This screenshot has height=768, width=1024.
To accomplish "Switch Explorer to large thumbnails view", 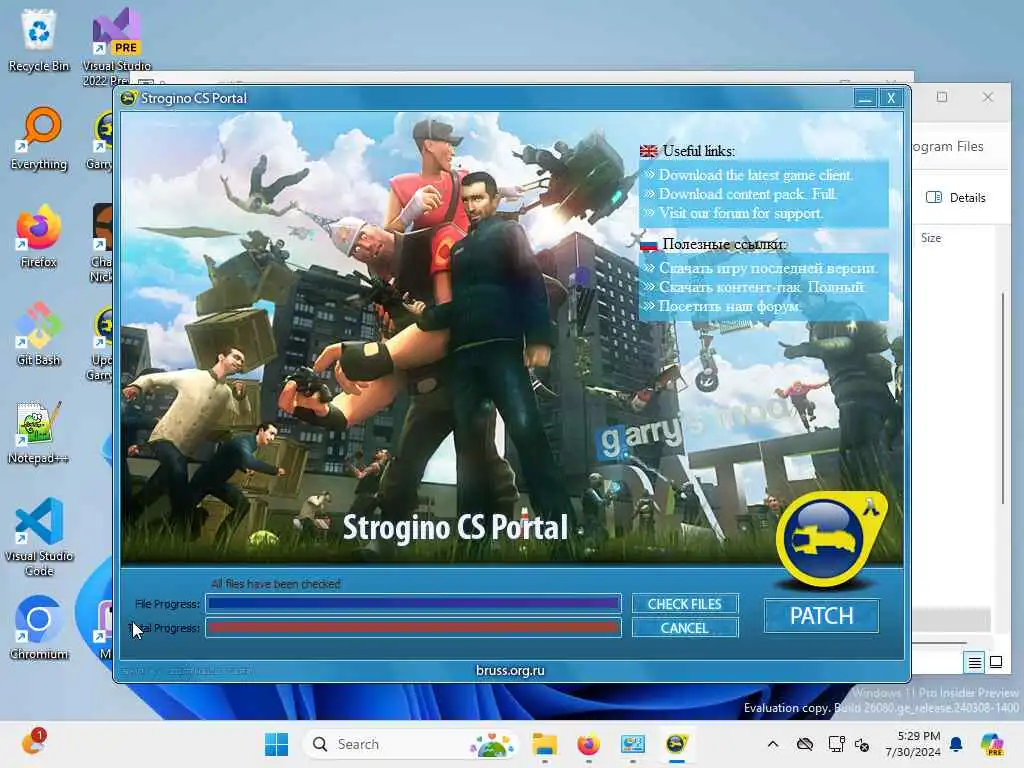I will pos(996,662).
